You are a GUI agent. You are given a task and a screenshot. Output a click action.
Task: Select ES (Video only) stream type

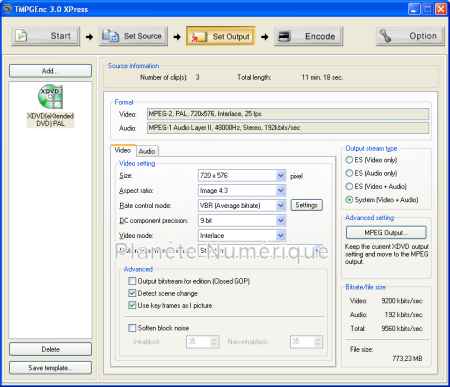[349, 160]
